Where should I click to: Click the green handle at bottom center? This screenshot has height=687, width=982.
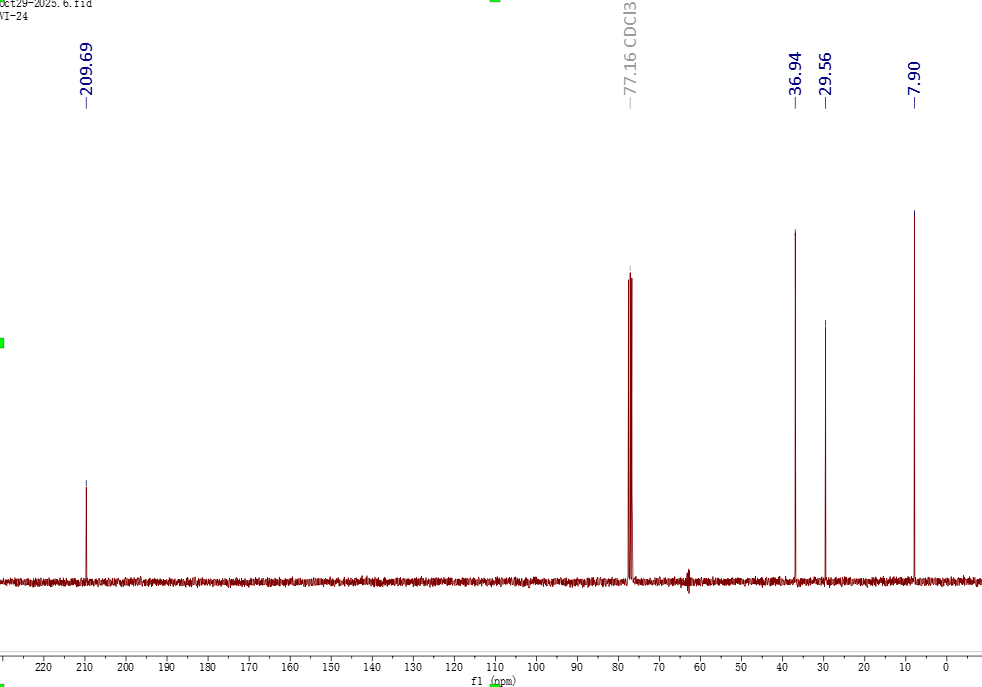[494, 685]
